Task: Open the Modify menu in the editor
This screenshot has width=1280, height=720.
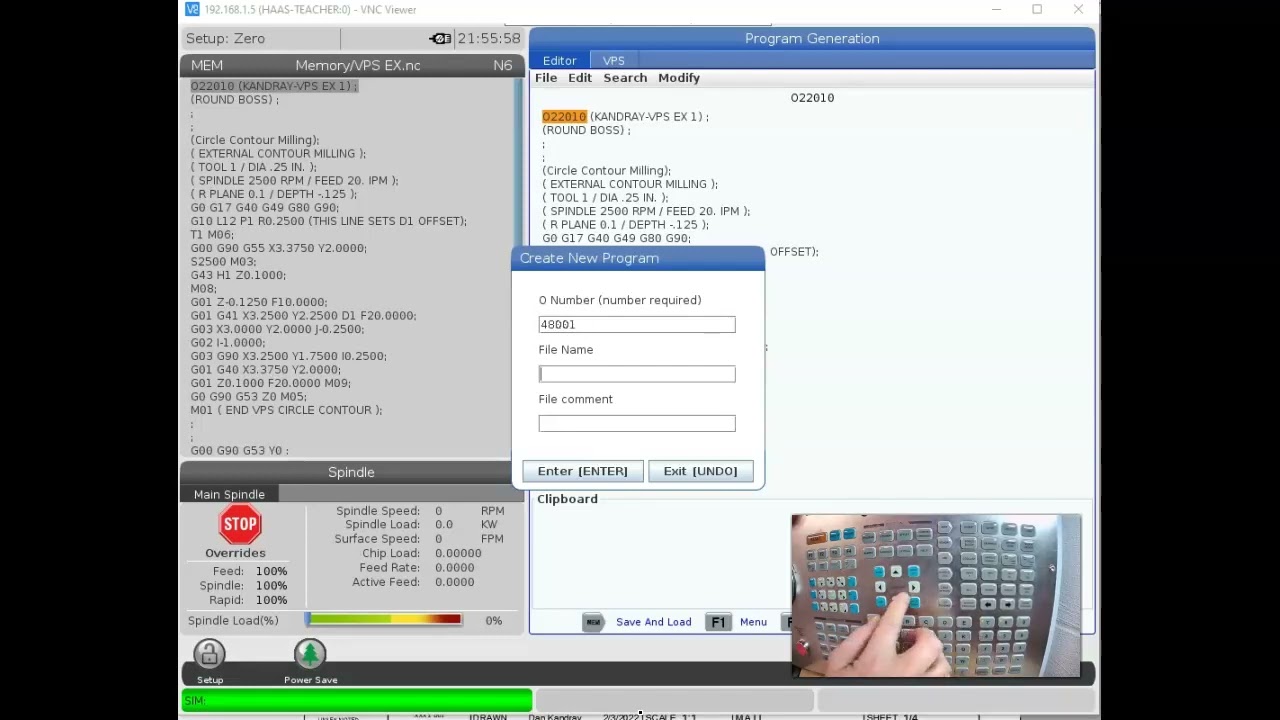Action: [679, 78]
